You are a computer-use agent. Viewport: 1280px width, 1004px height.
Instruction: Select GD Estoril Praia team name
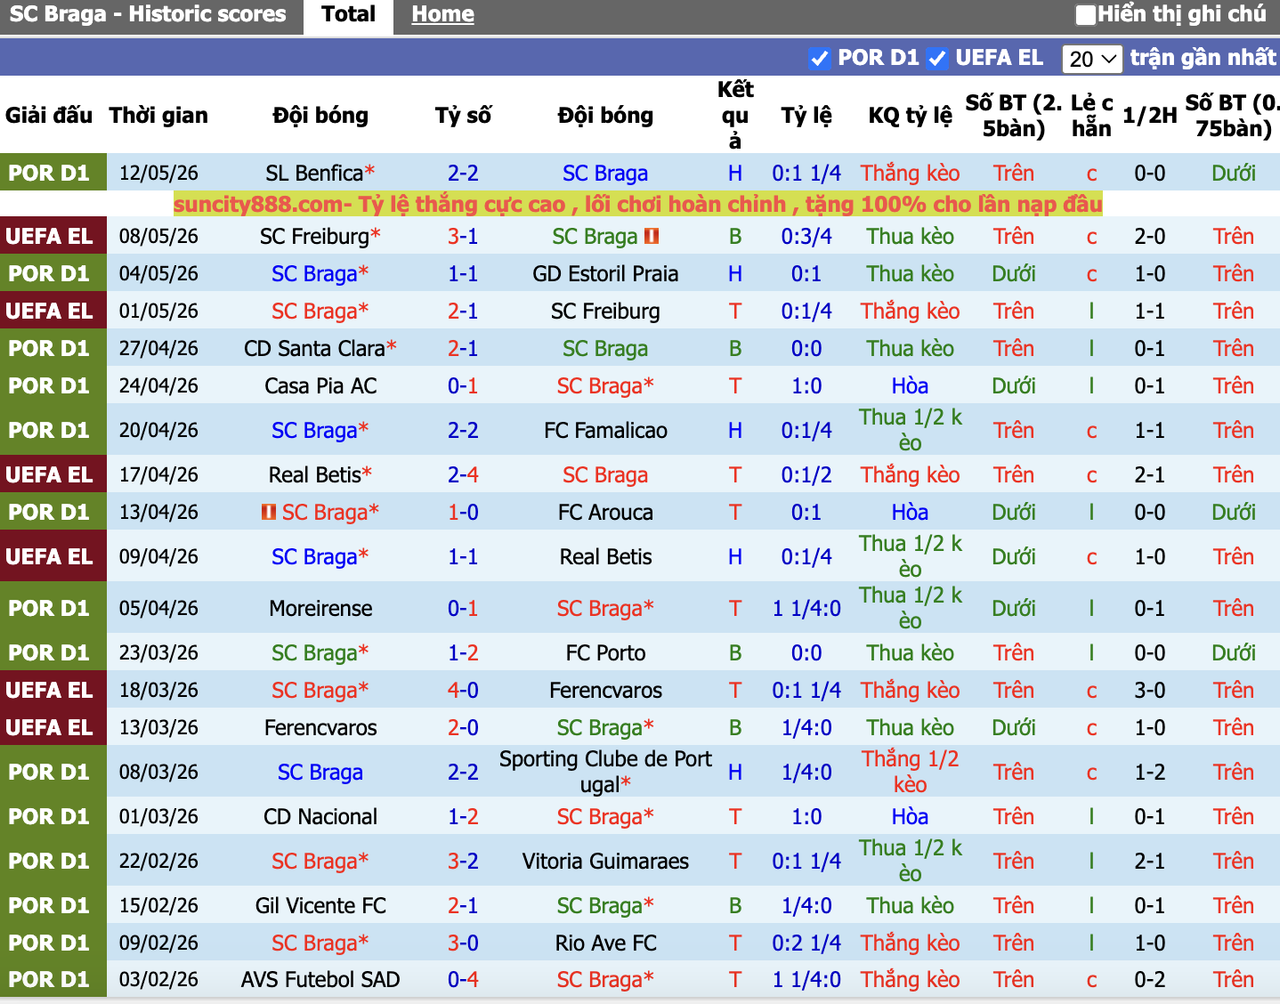(605, 274)
